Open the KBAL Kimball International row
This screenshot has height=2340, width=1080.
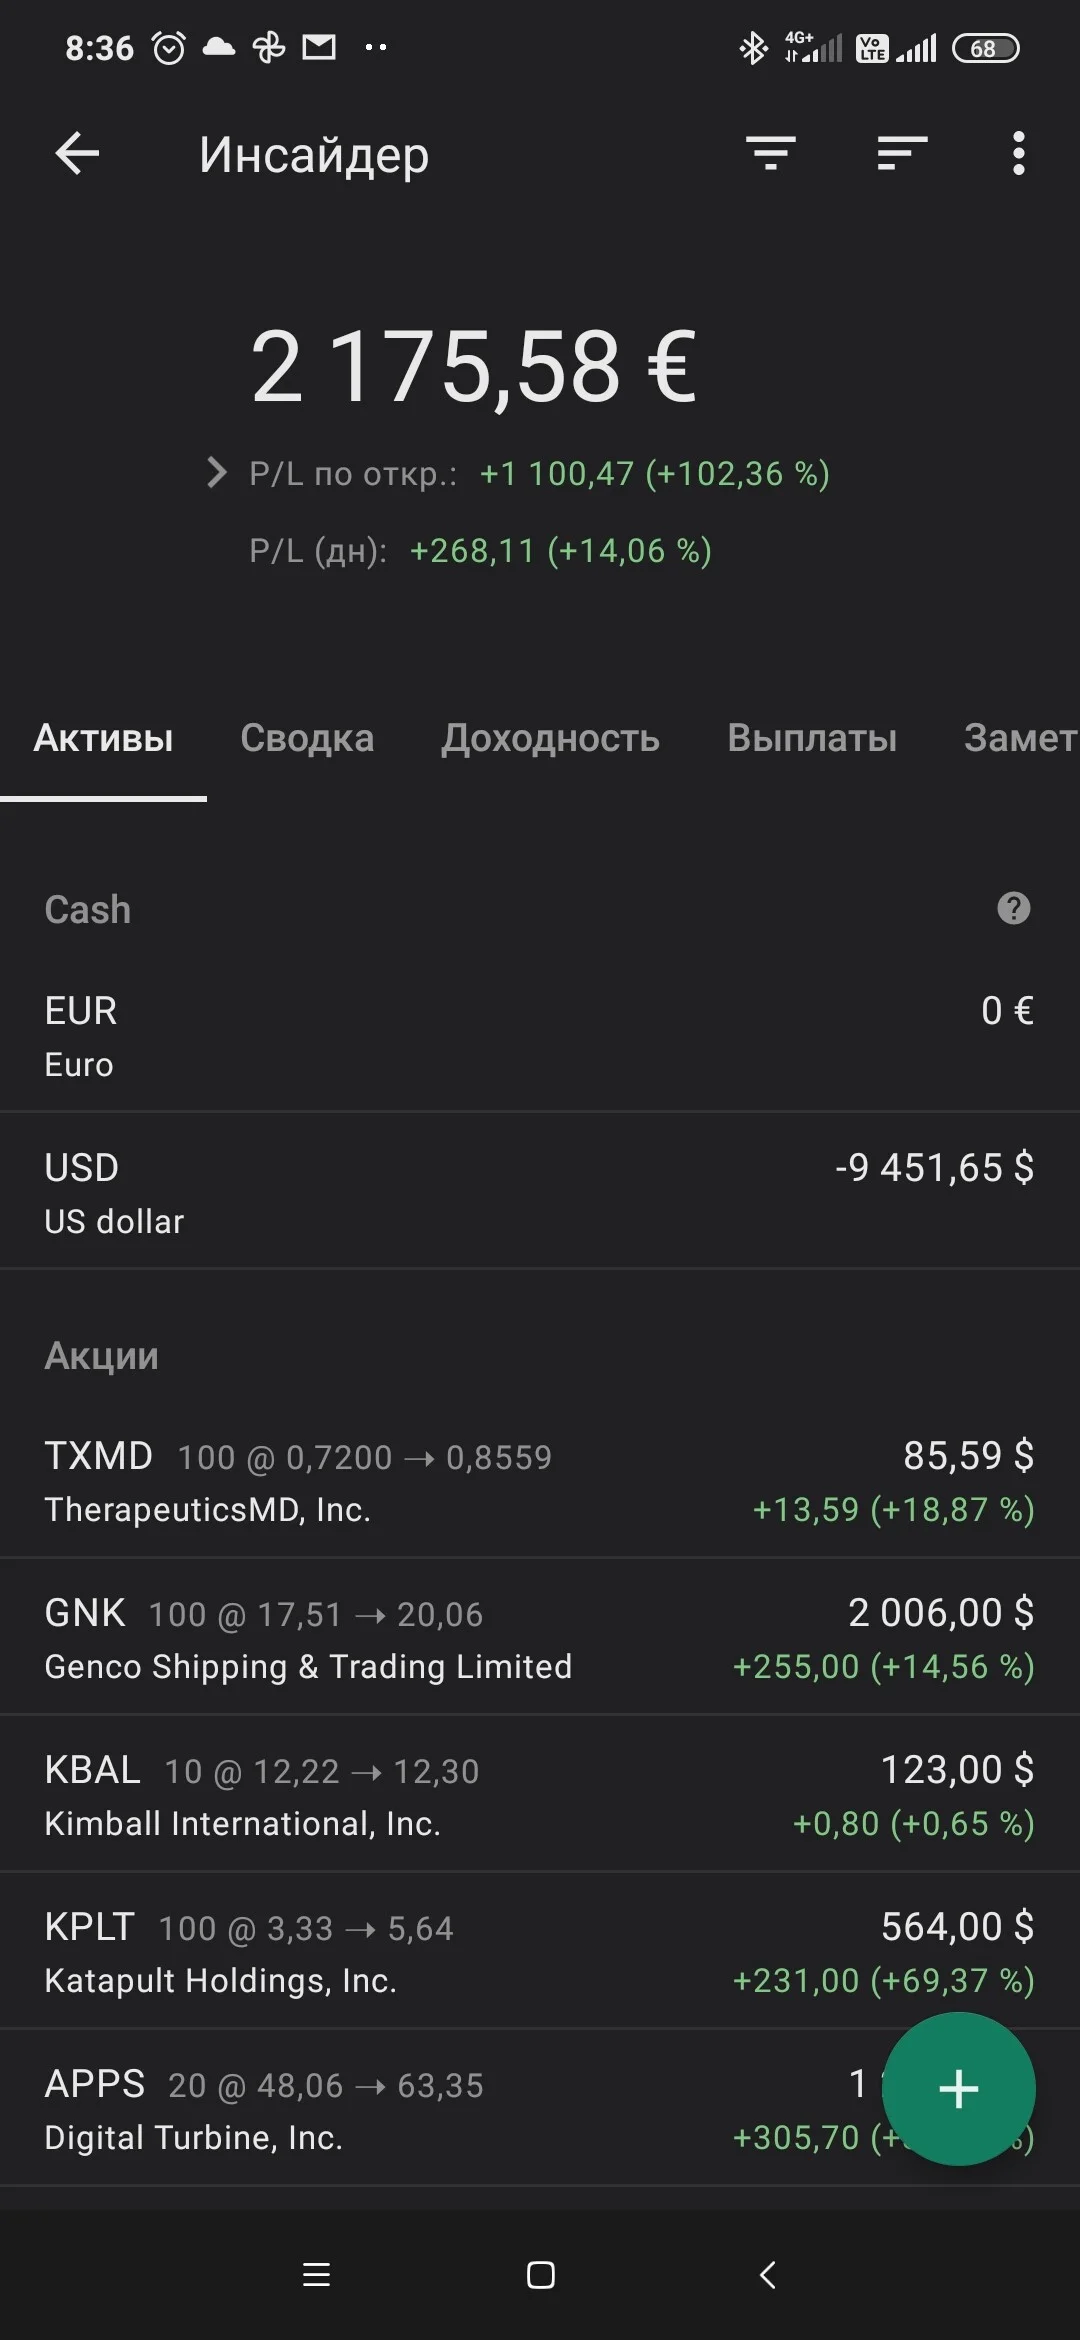(x=540, y=1794)
